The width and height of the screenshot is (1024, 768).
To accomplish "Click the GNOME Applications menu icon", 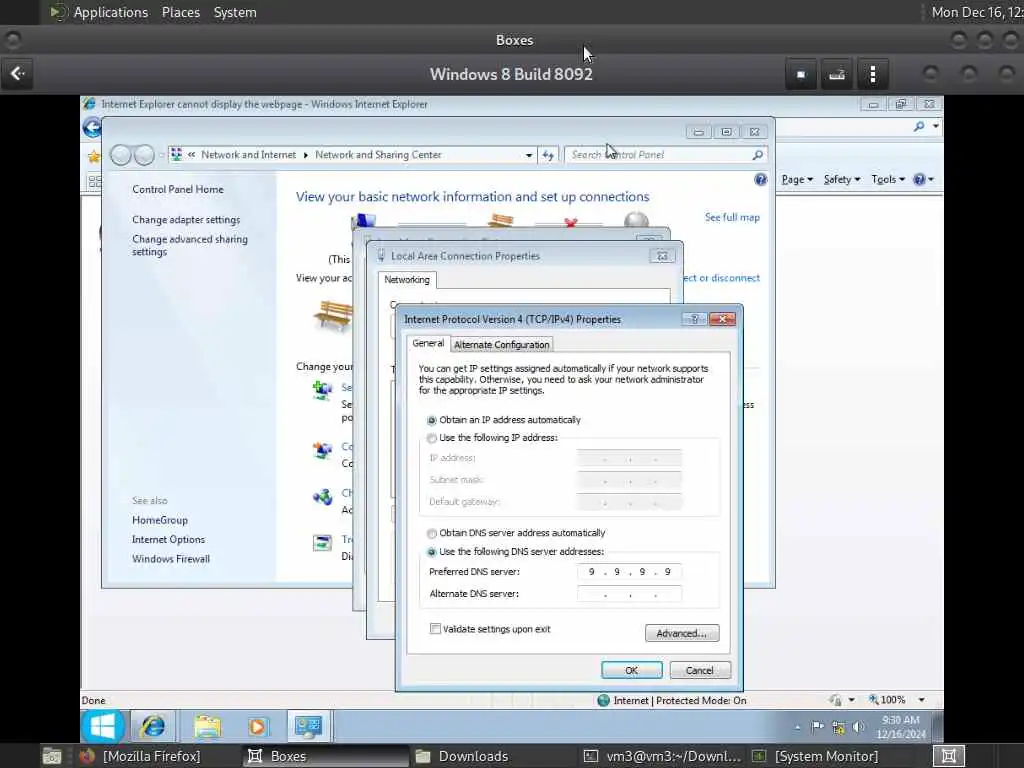I will coord(59,12).
